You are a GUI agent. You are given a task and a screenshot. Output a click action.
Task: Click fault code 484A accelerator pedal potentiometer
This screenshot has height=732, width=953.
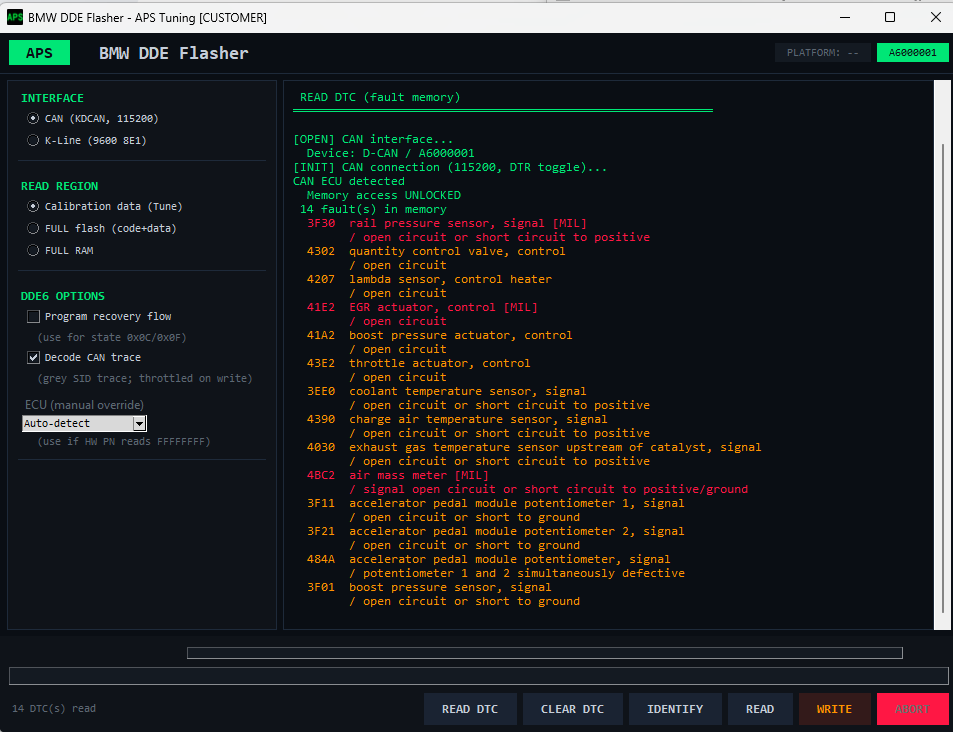[489, 559]
